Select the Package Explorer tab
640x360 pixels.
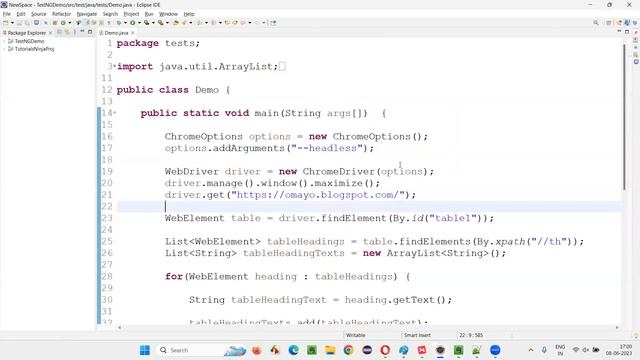coord(27,33)
